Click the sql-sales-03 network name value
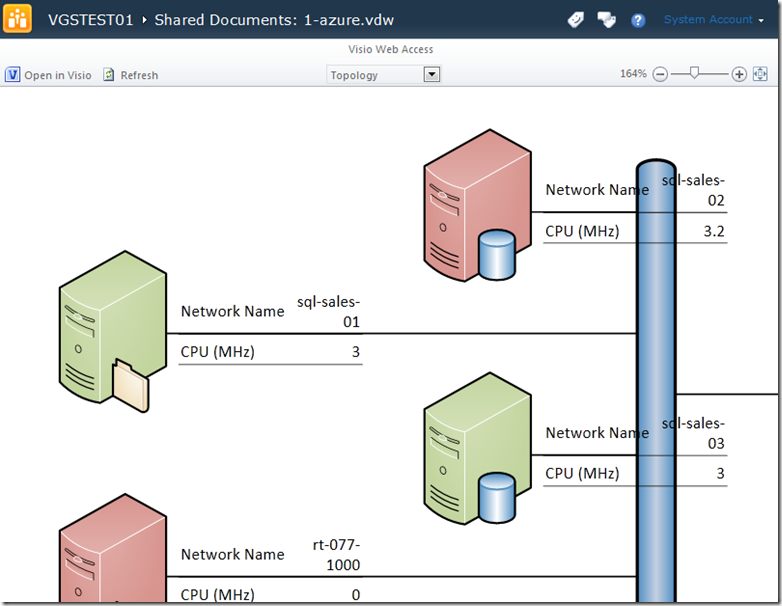This screenshot has width=782, height=606. 693,433
